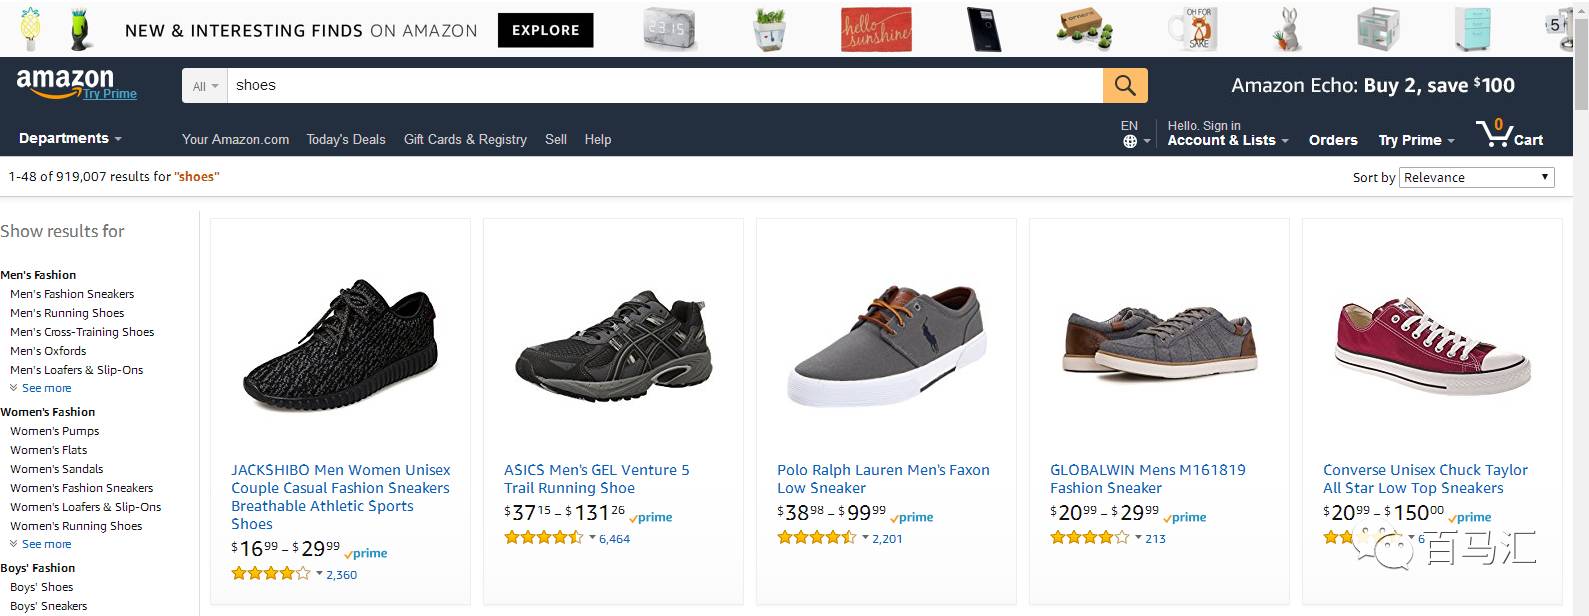The width and height of the screenshot is (1589, 616).
Task: Open Gift Cards & Registry link
Action: (x=465, y=140)
